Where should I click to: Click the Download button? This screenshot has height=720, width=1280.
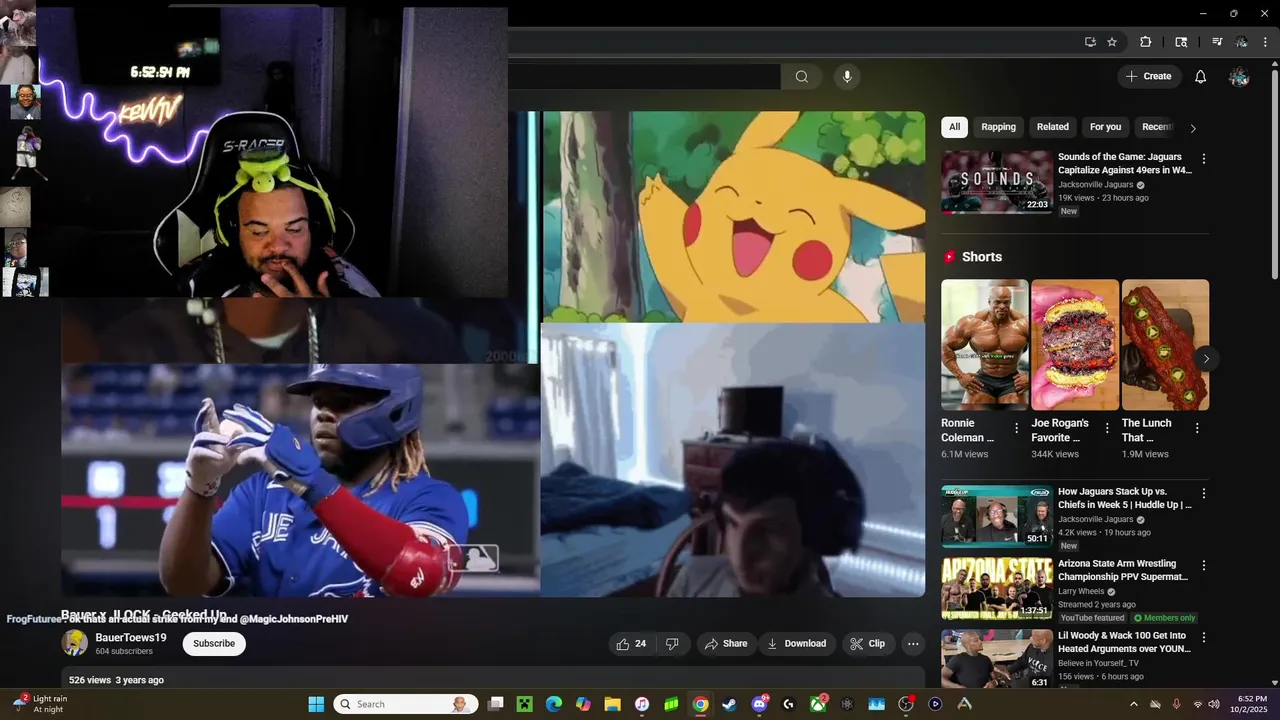[x=797, y=644]
